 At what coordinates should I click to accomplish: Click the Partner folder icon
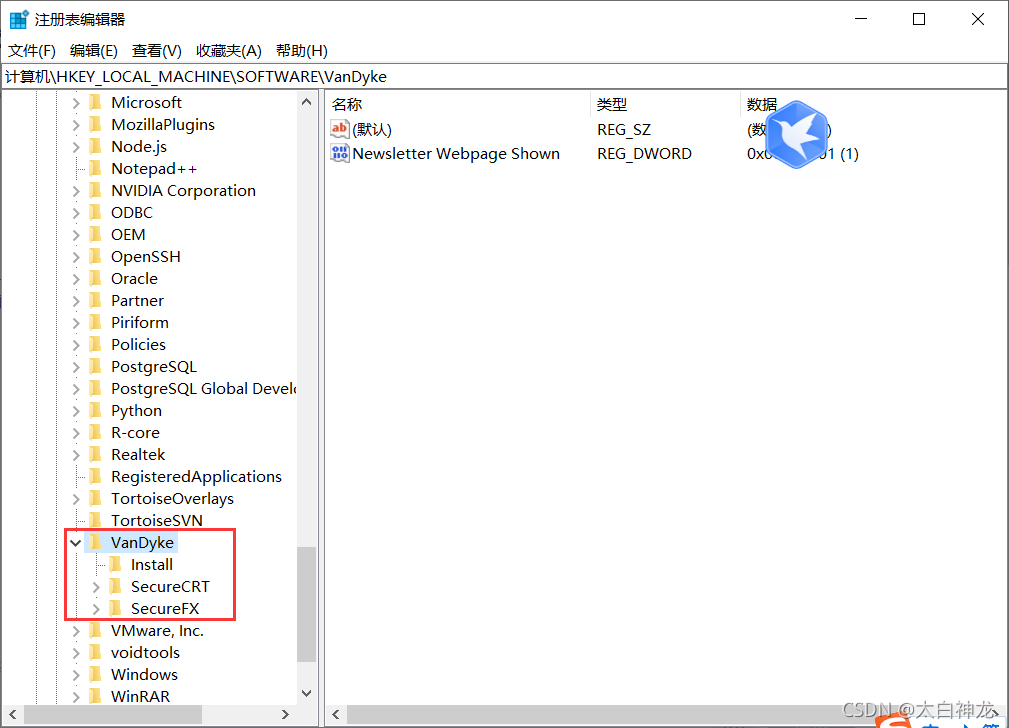click(96, 301)
